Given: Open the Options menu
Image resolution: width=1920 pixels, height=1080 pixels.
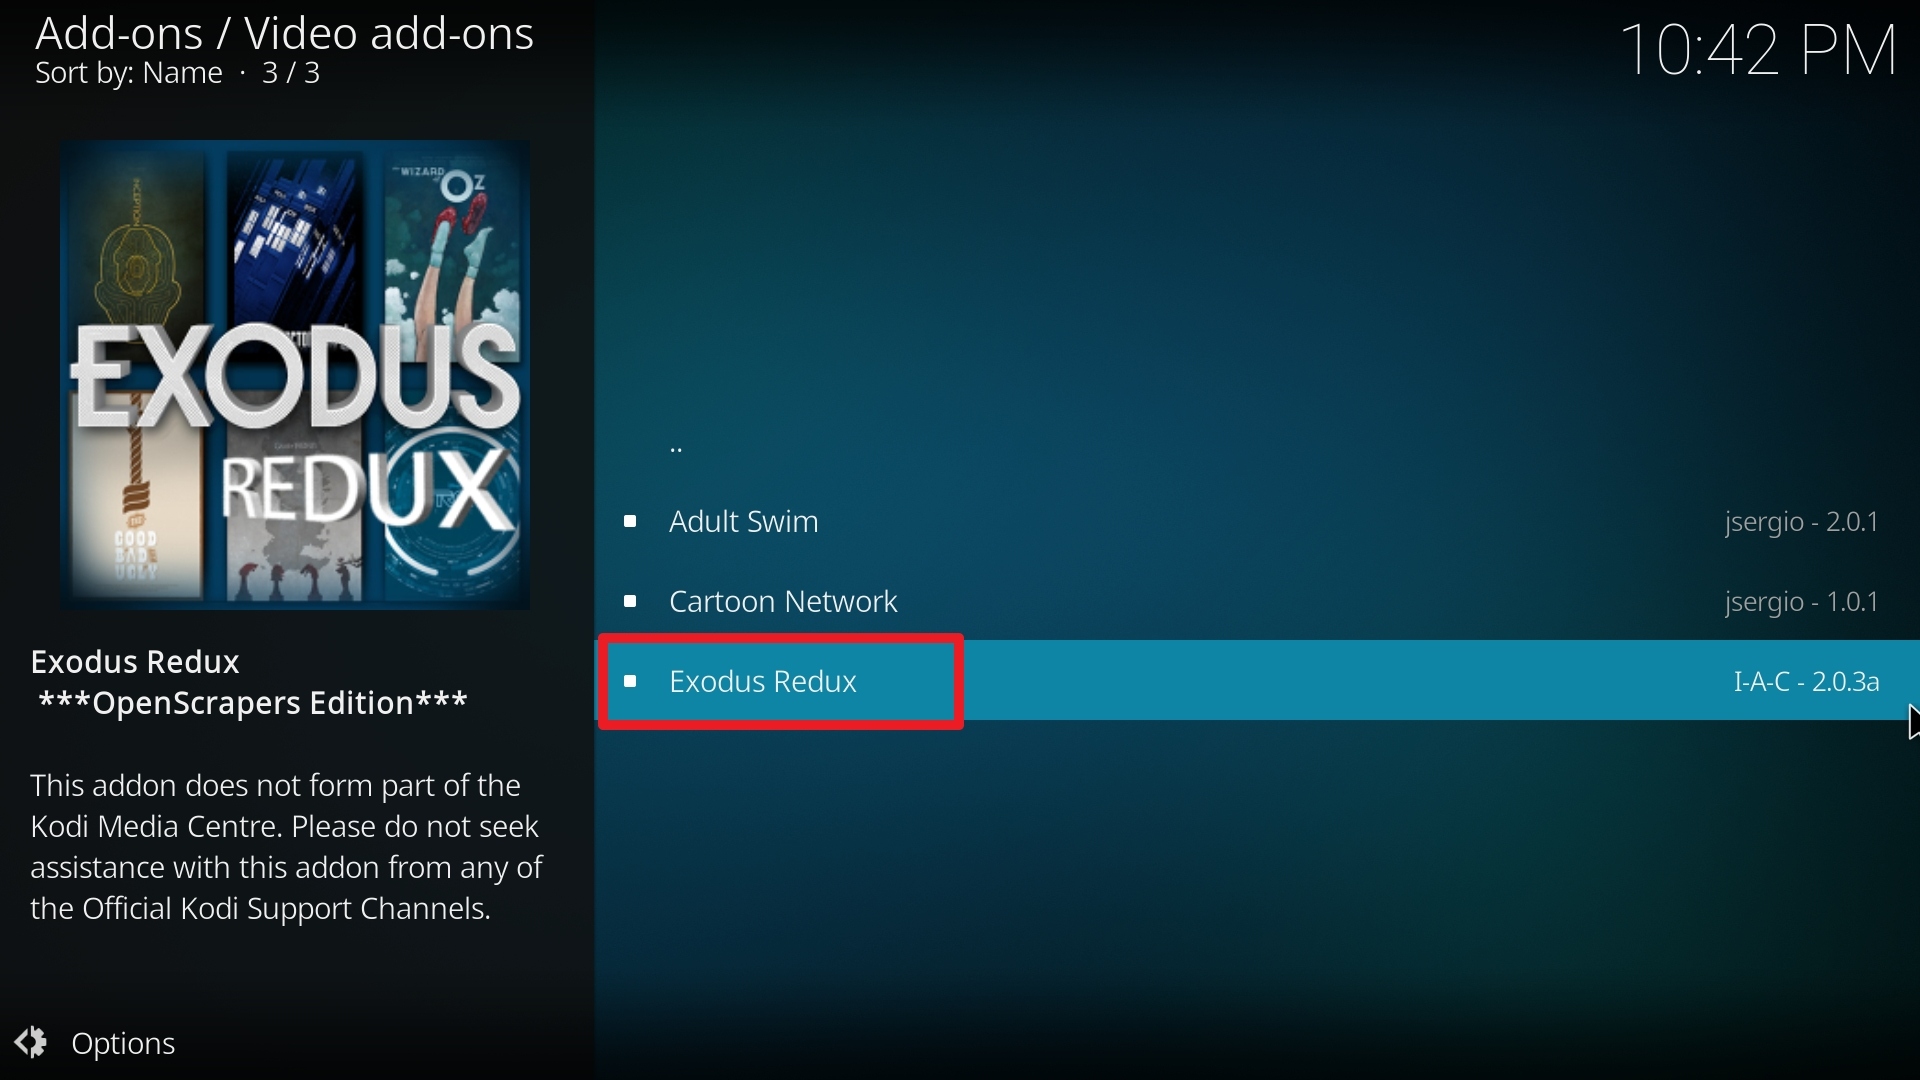Looking at the screenshot, I should pos(97,1044).
